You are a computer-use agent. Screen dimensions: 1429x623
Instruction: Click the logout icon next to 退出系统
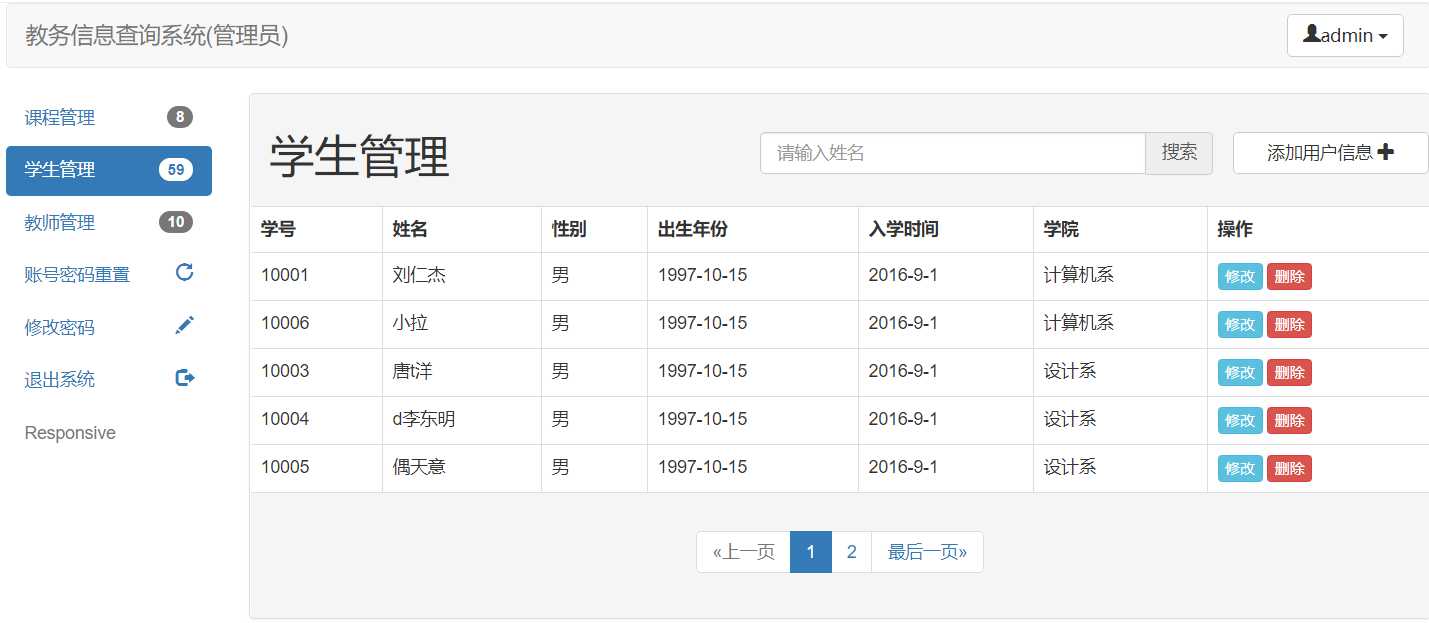(x=183, y=377)
